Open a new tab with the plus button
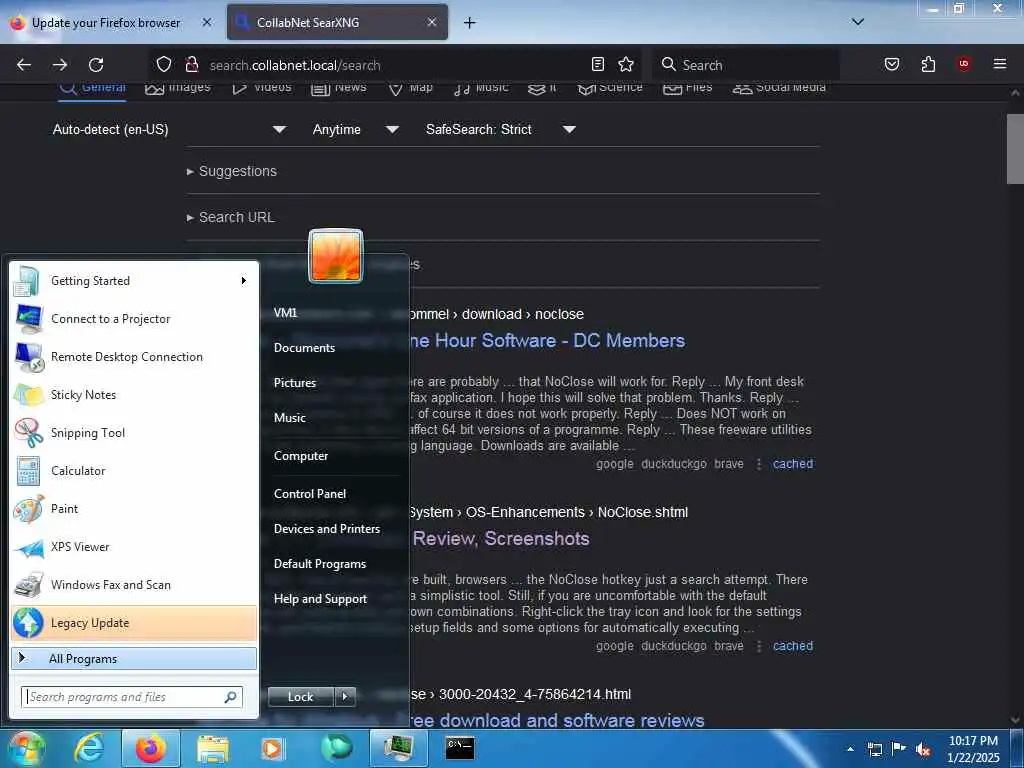The height and width of the screenshot is (768, 1024). (x=470, y=23)
